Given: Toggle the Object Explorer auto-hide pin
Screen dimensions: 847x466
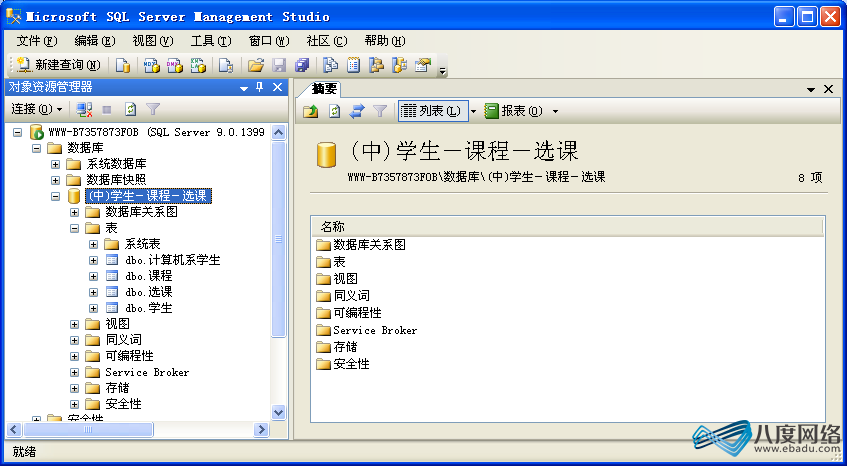Looking at the screenshot, I should 260,87.
